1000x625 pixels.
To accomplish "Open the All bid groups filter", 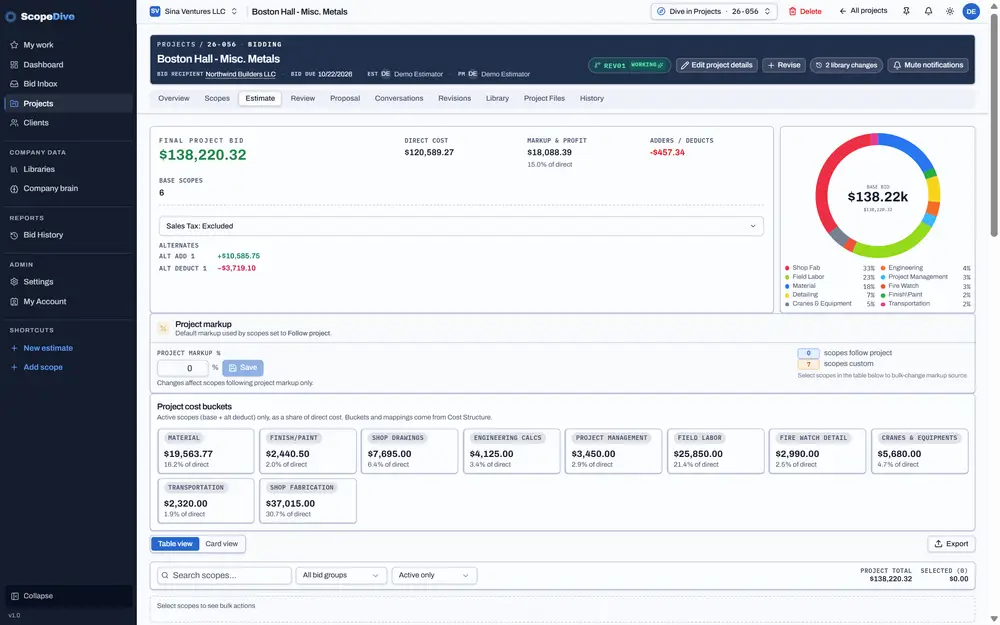I will click(341, 575).
